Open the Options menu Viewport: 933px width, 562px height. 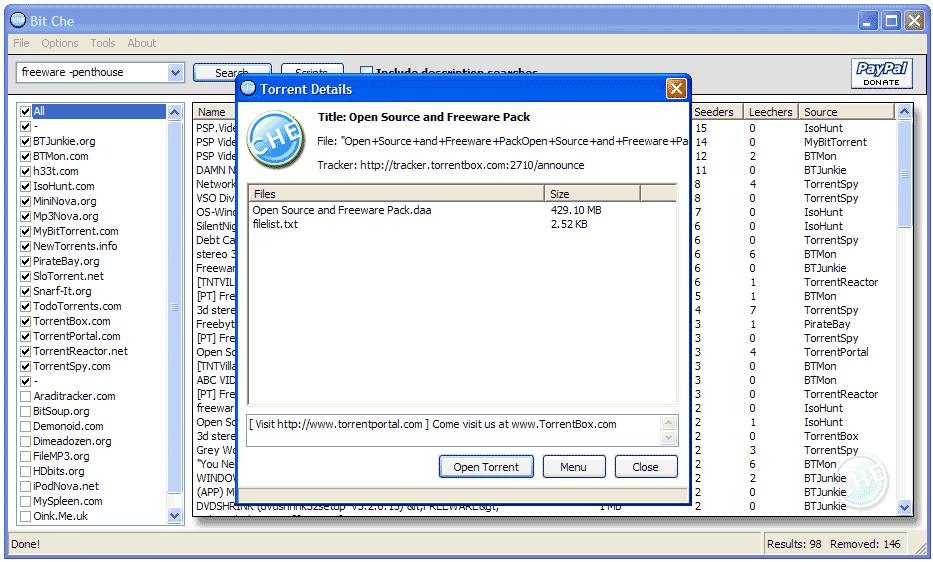(x=60, y=43)
